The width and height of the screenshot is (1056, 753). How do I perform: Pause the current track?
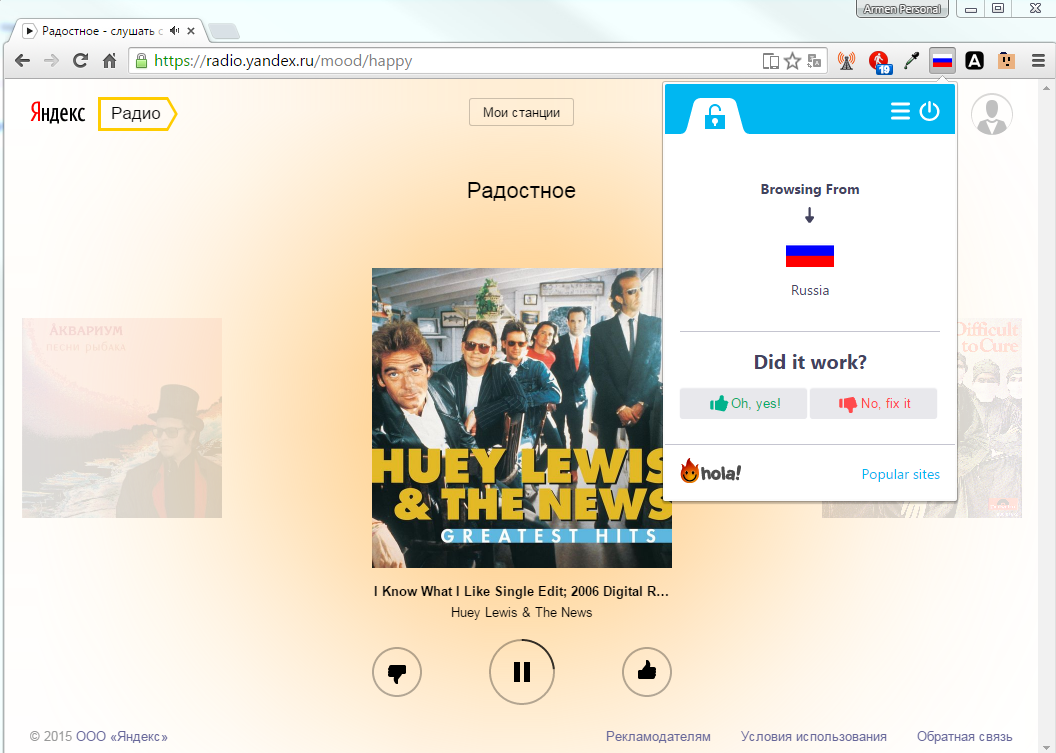pyautogui.click(x=522, y=672)
